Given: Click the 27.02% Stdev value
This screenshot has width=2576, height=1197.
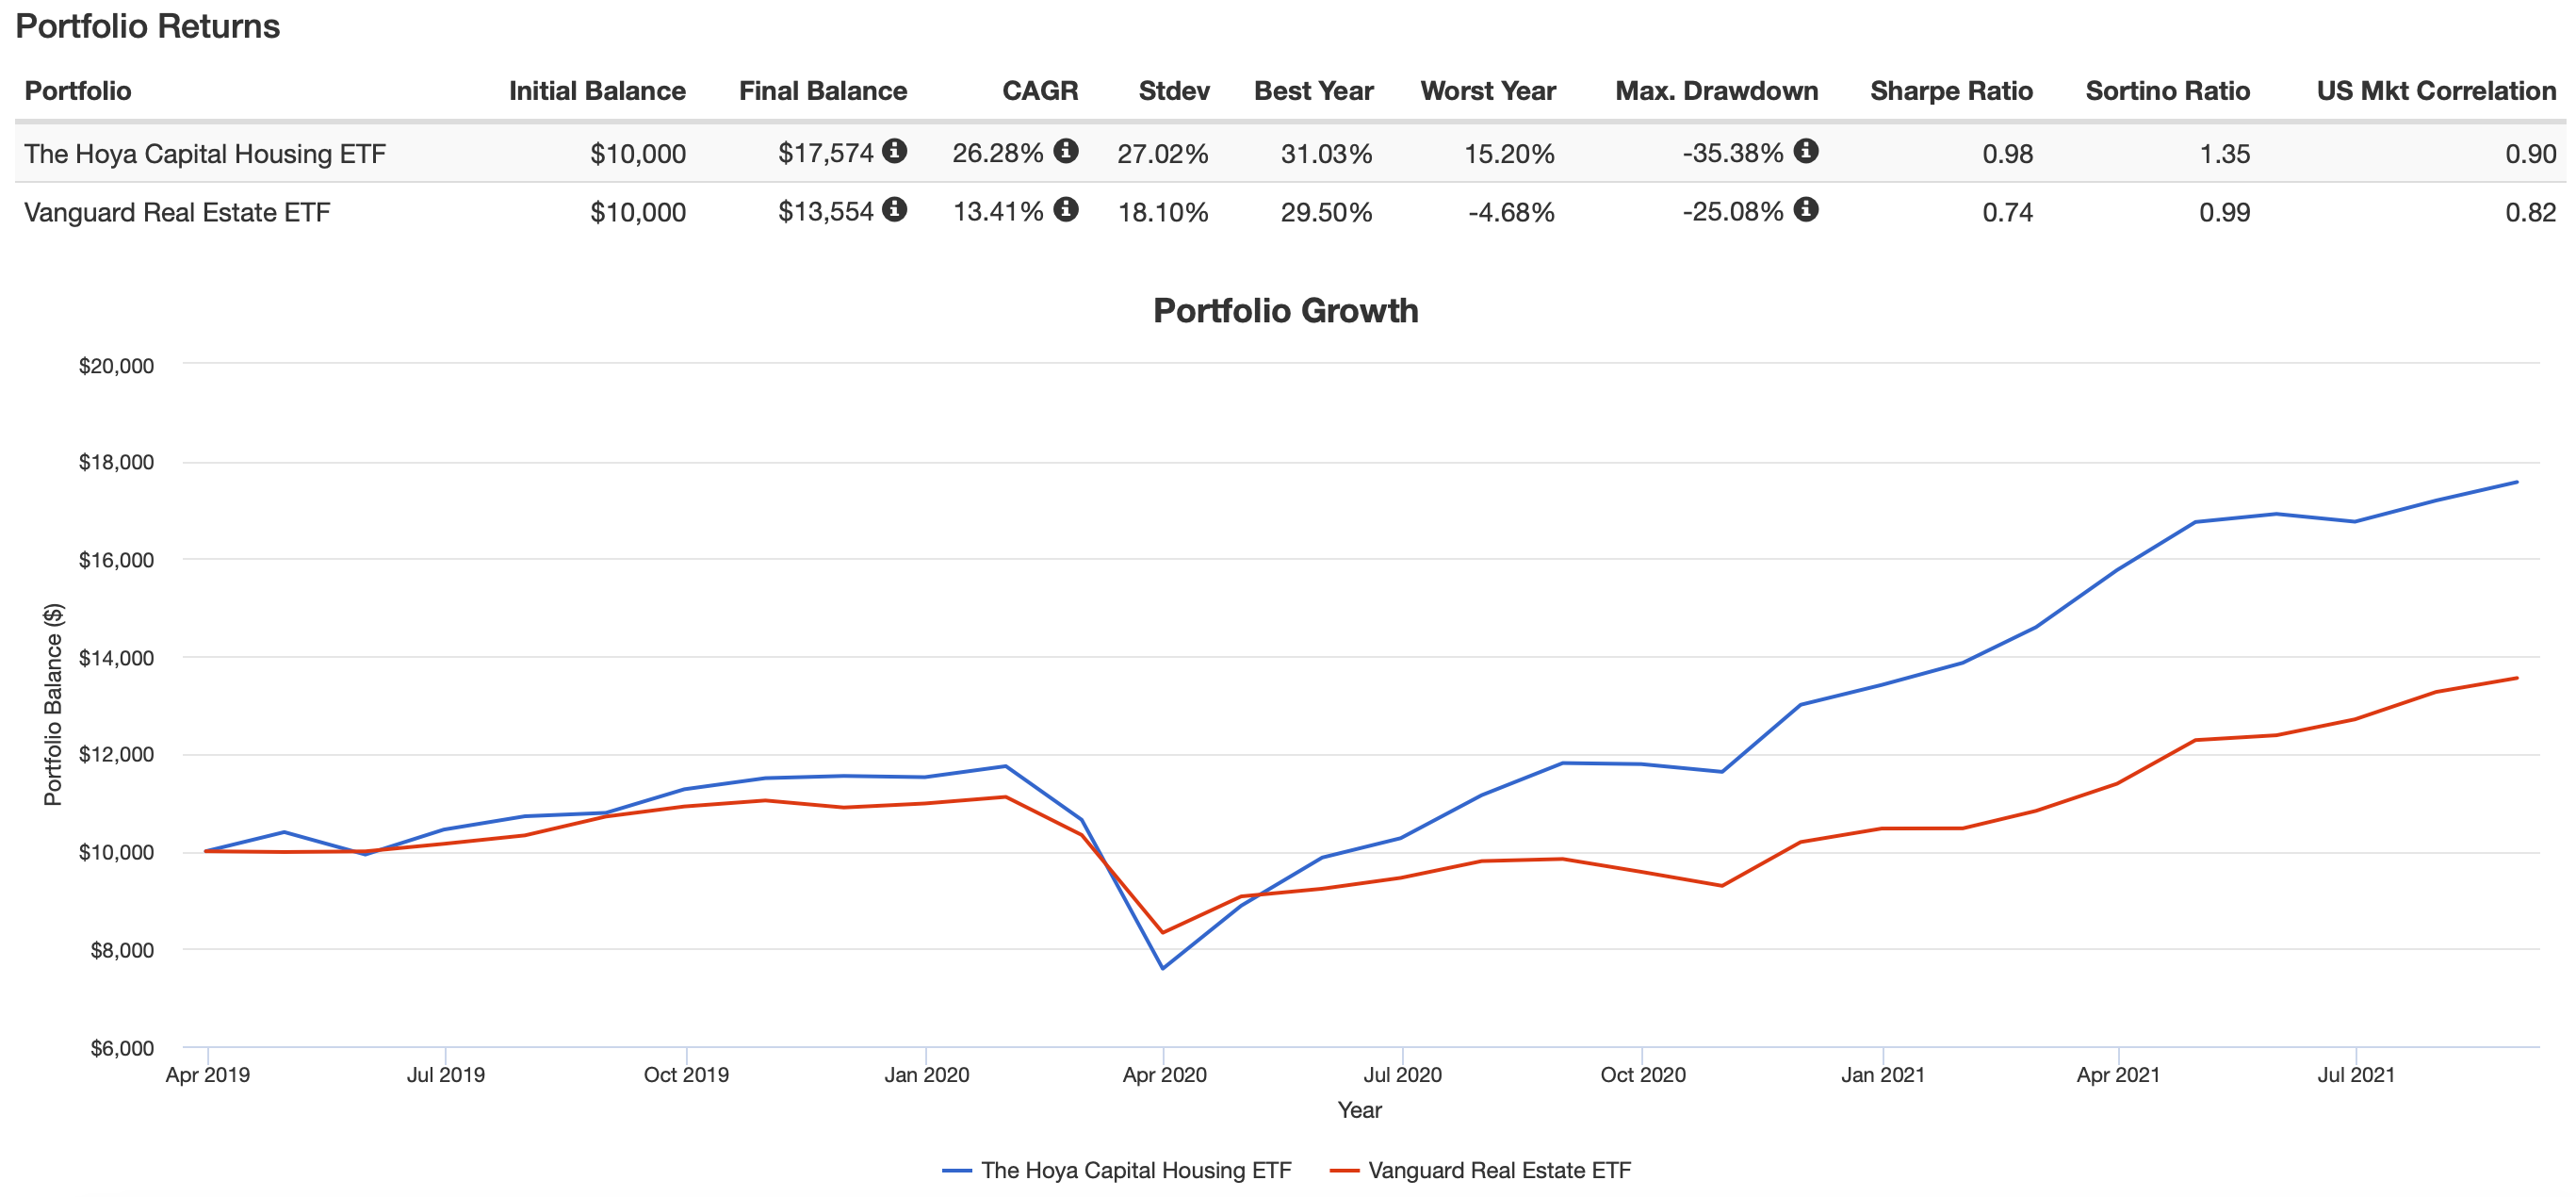Looking at the screenshot, I should [x=1163, y=153].
